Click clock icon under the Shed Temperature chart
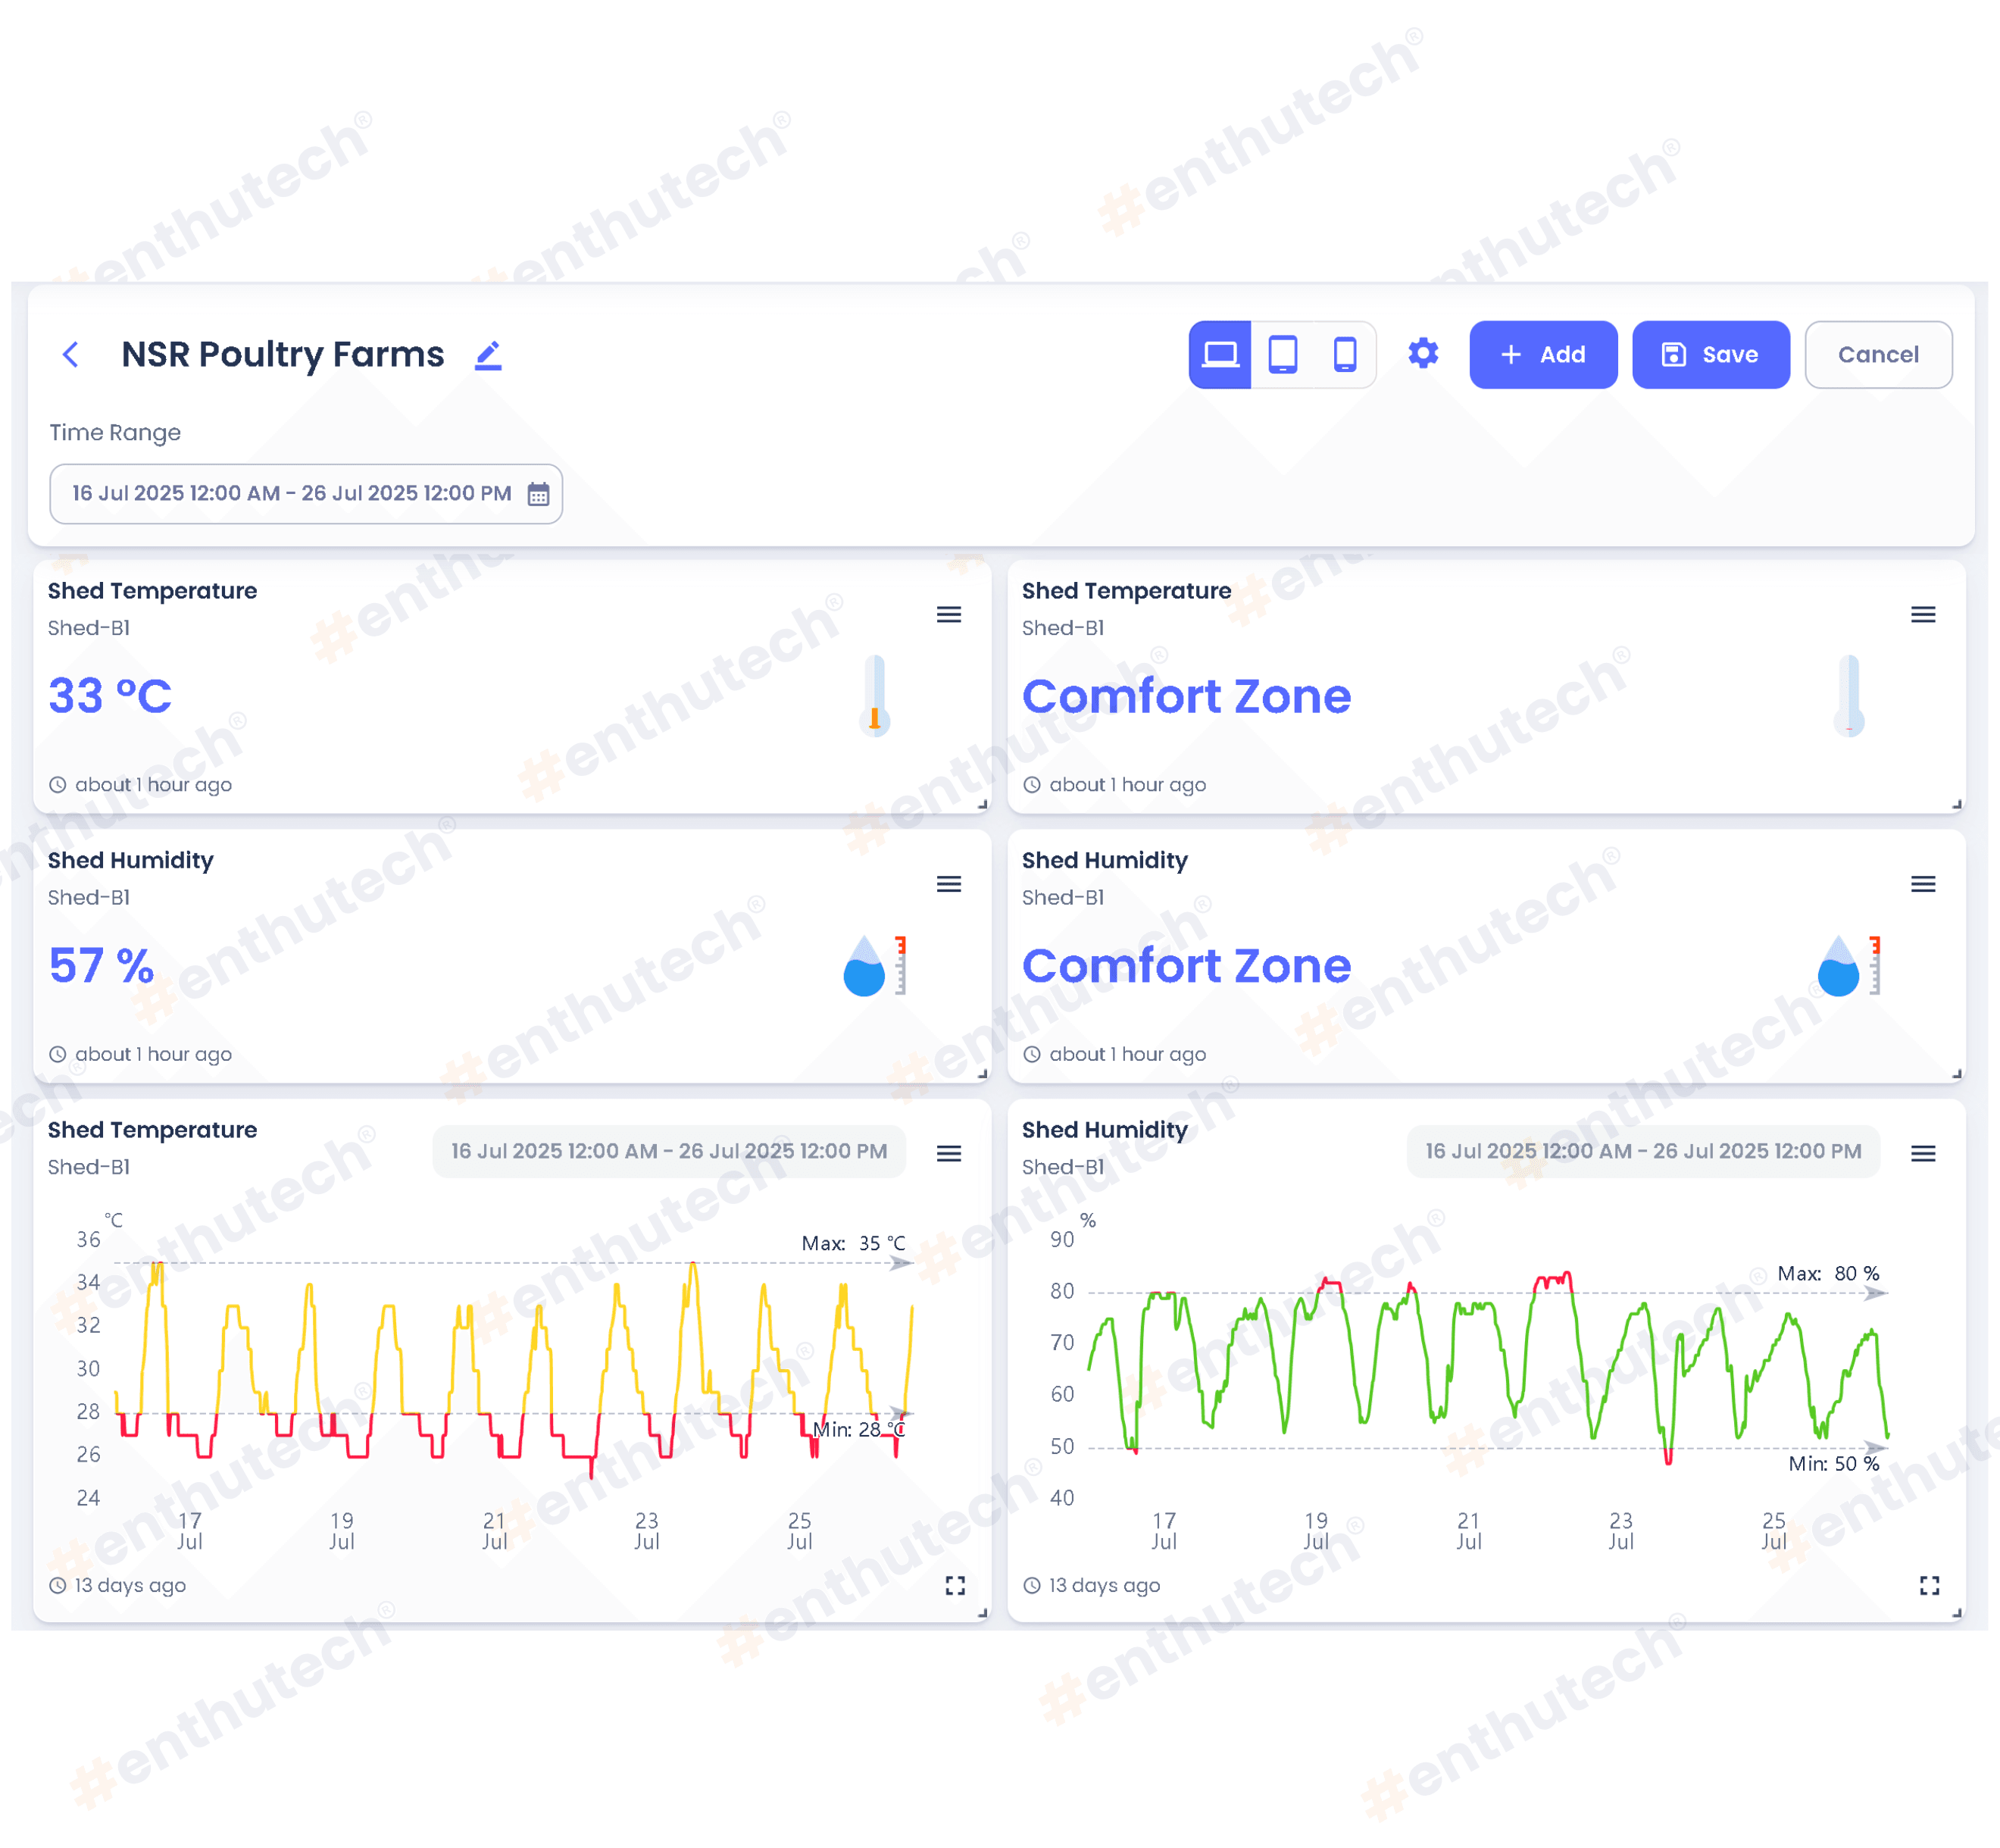2000x1848 pixels. (x=58, y=1585)
